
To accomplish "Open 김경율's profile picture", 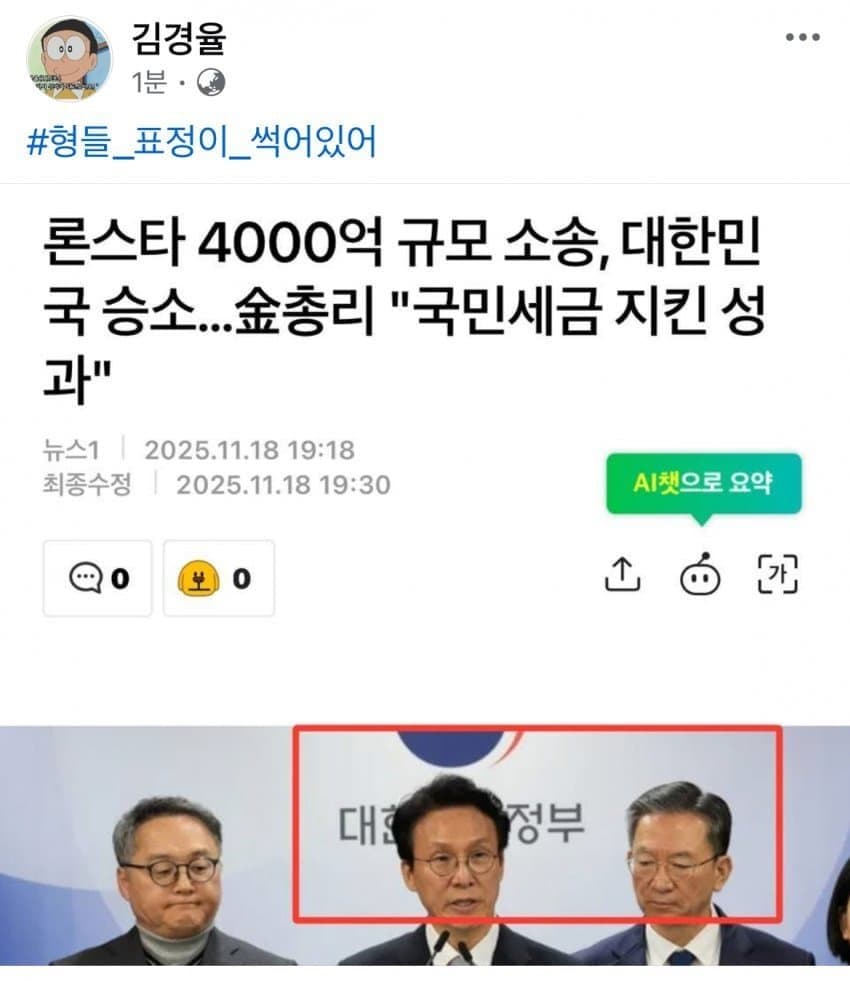I will point(69,59).
